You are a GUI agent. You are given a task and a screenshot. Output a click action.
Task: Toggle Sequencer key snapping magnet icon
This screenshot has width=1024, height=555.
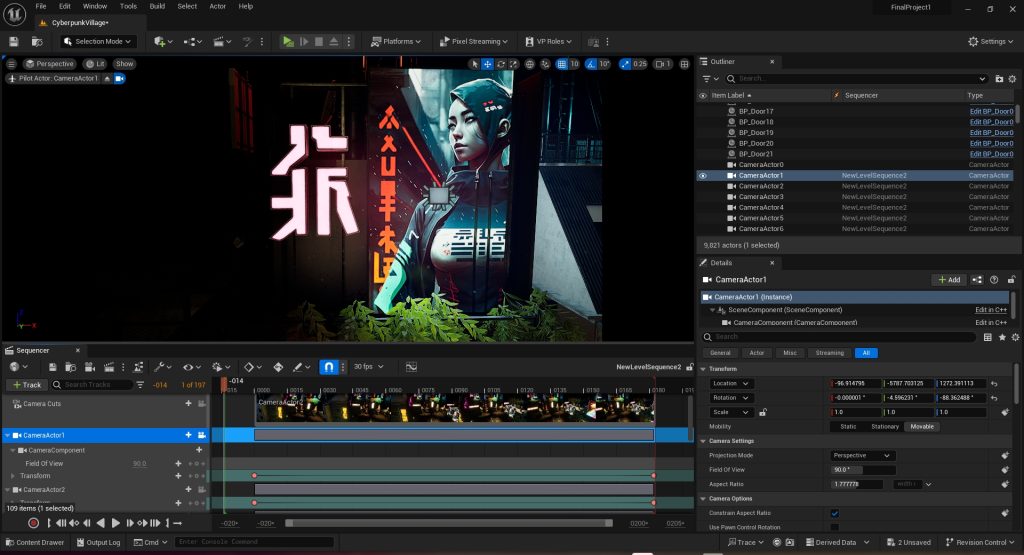tap(329, 367)
